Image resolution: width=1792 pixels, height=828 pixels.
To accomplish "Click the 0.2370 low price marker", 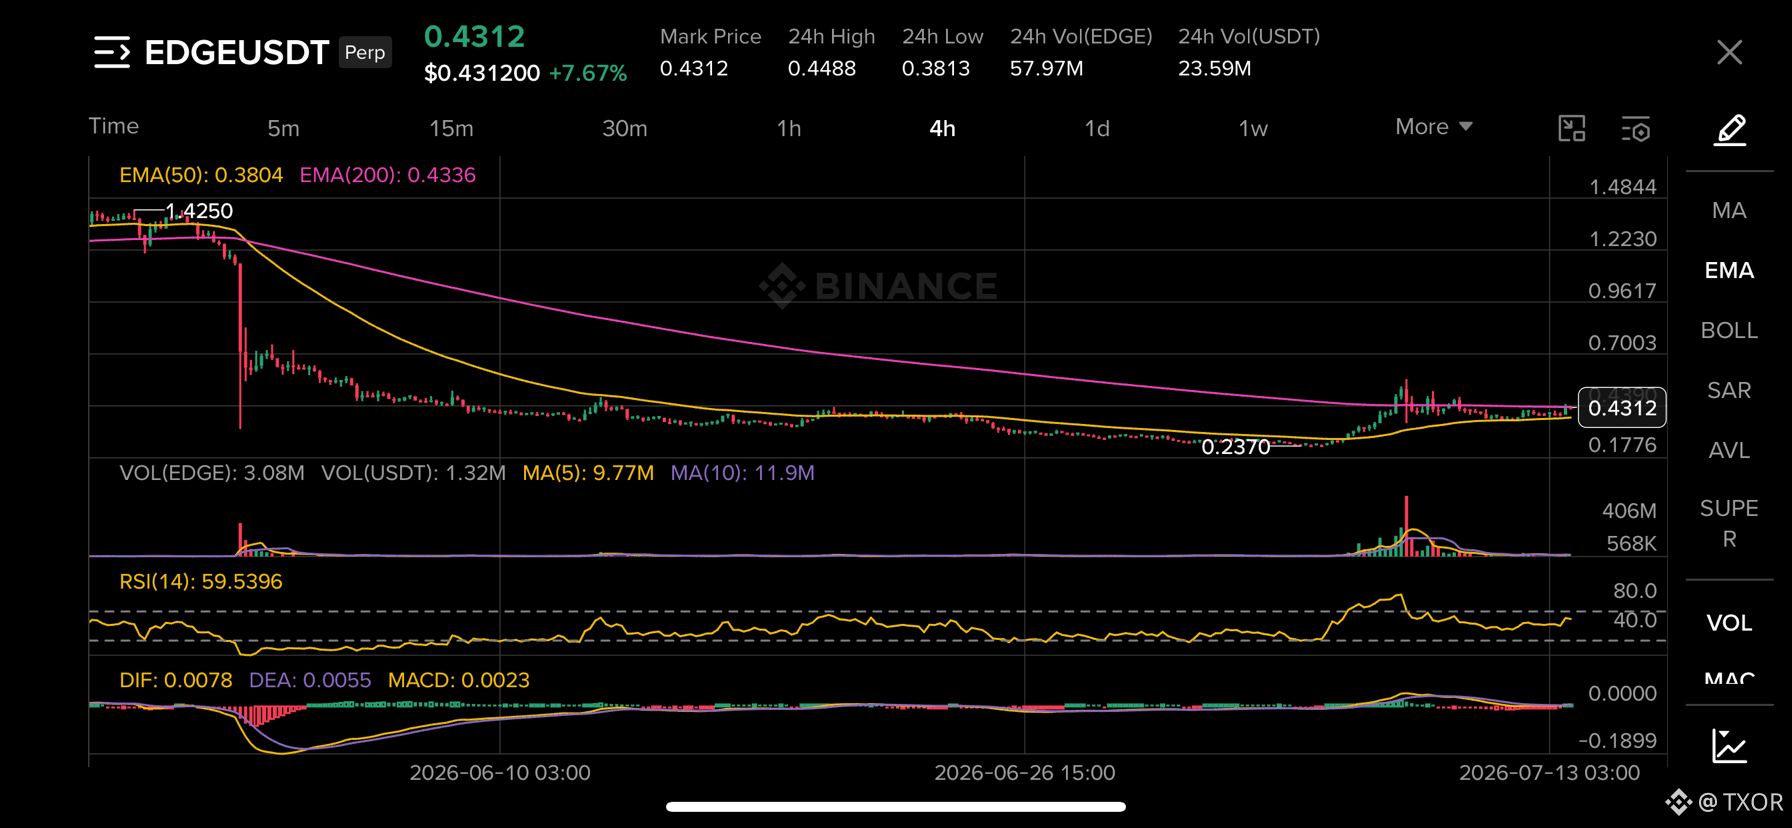I will click(1235, 447).
